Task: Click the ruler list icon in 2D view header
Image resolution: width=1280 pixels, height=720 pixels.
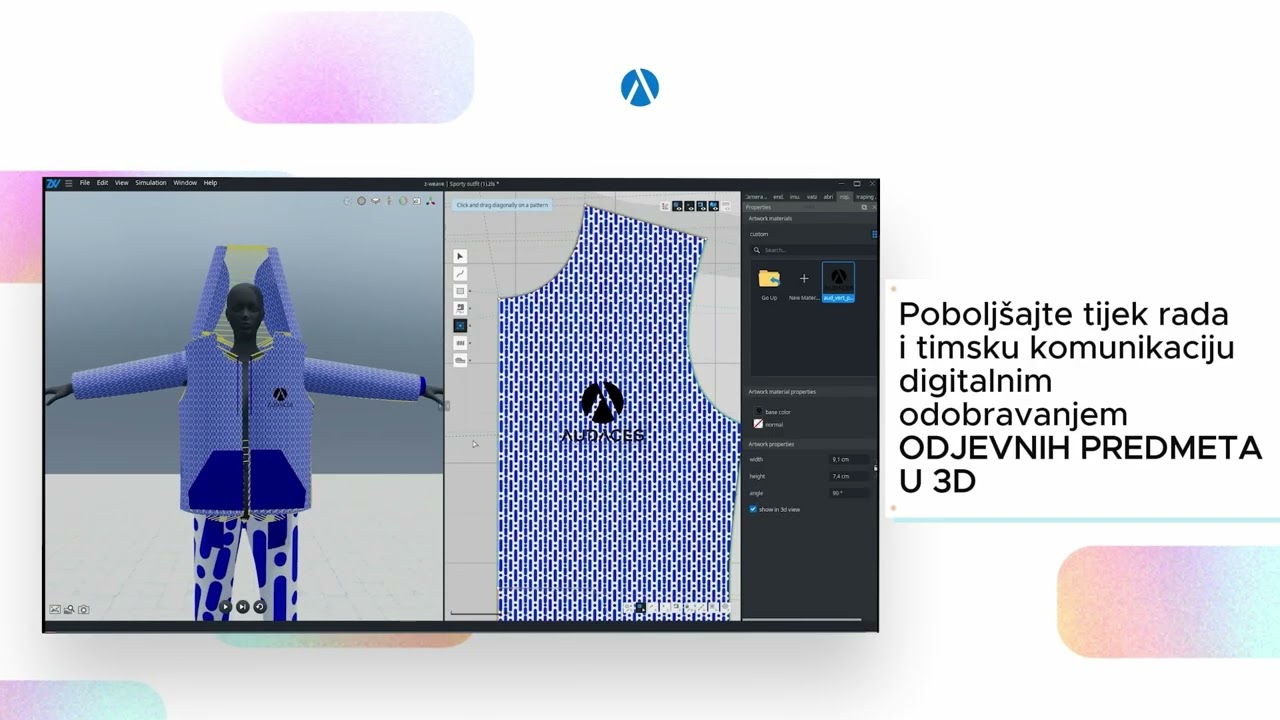Action: (665, 206)
